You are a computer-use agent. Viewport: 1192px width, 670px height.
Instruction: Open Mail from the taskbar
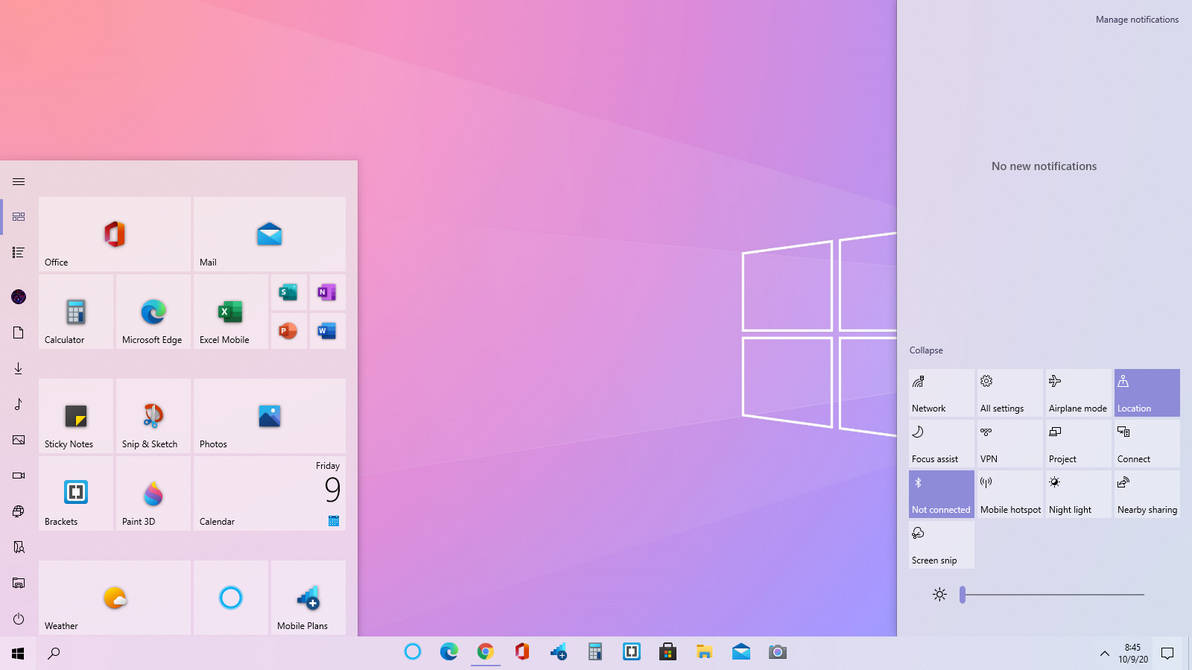pyautogui.click(x=740, y=652)
